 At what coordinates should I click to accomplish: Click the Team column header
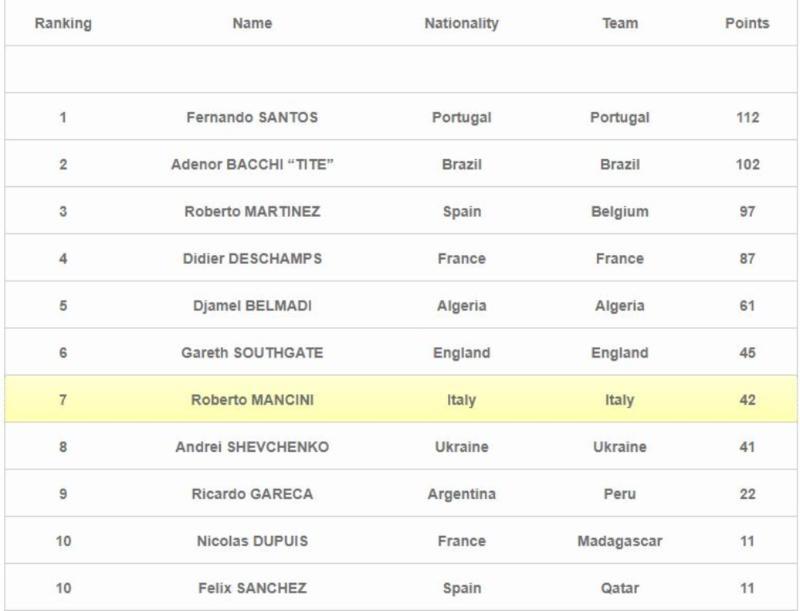[620, 23]
